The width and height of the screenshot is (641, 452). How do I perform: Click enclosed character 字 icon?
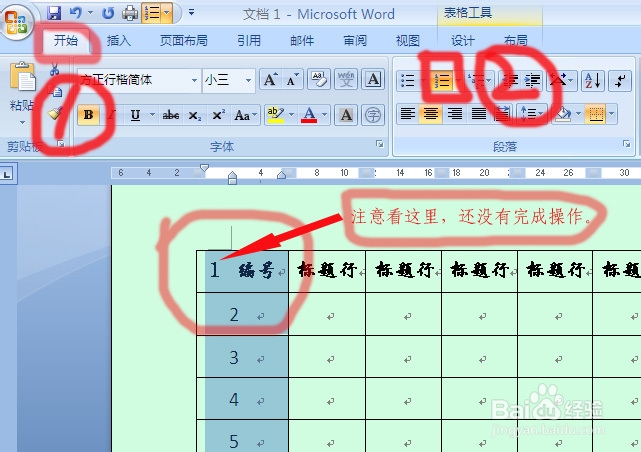click(x=373, y=115)
